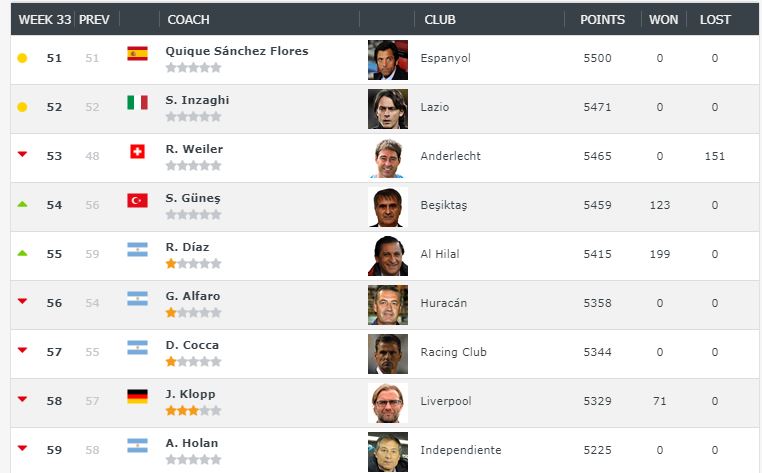The image size is (762, 473).
Task: Click the green up arrow for rank 55
Action: coord(22,253)
